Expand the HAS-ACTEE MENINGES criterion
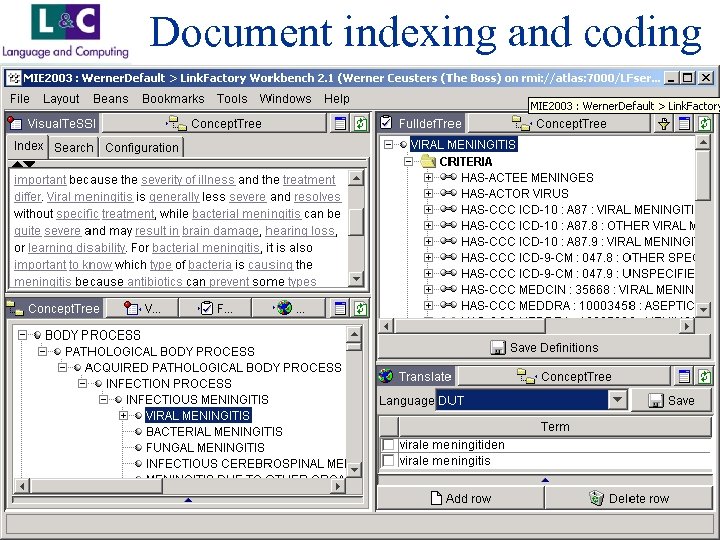Viewport: 720px width, 540px height. (428, 177)
